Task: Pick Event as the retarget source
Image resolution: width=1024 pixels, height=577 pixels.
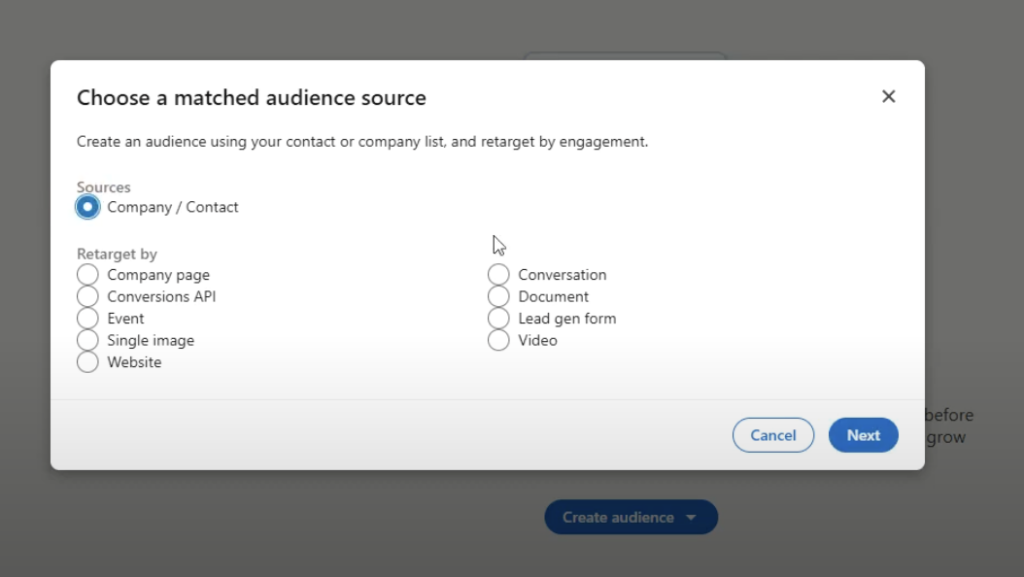Action: point(87,318)
